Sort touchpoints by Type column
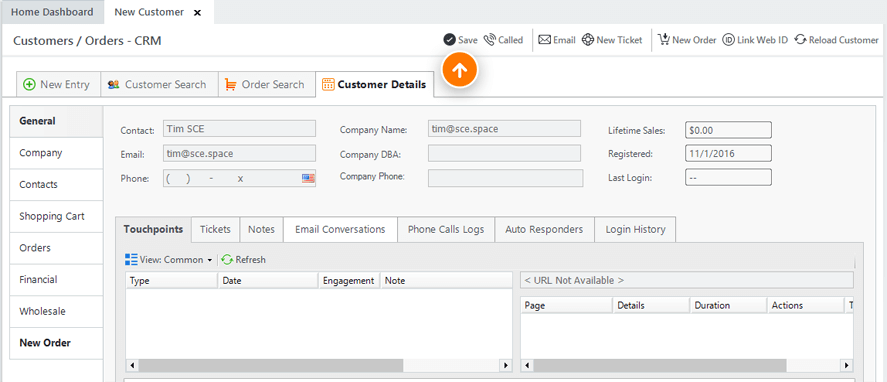Screen dimensions: 887x382 [x=172, y=280]
